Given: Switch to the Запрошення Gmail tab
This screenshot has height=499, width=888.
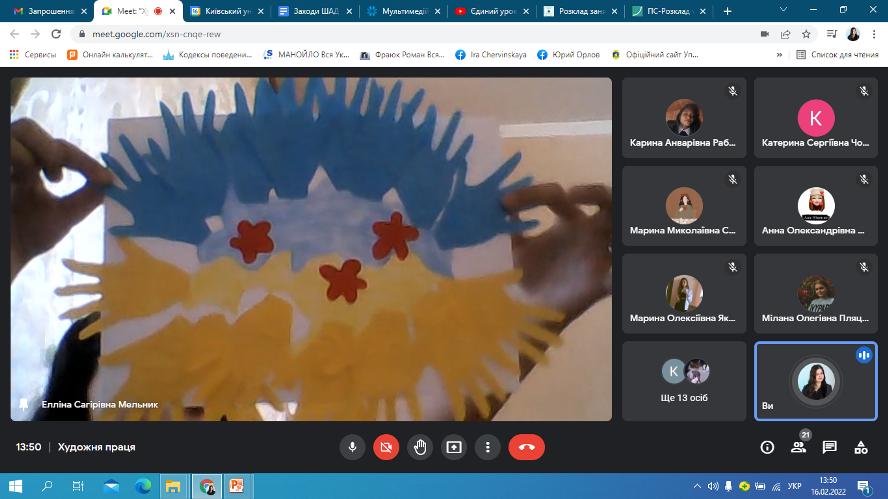Looking at the screenshot, I should click(50, 11).
